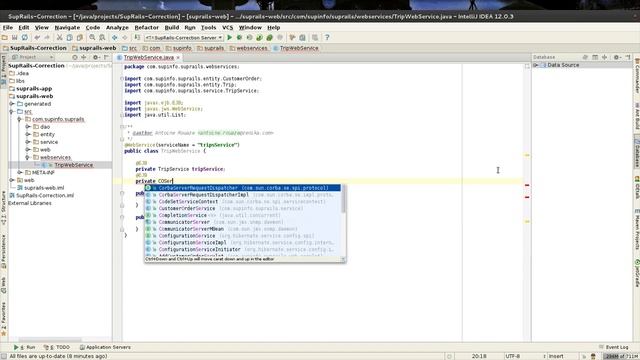Open the TODO tool window button

tap(58, 347)
